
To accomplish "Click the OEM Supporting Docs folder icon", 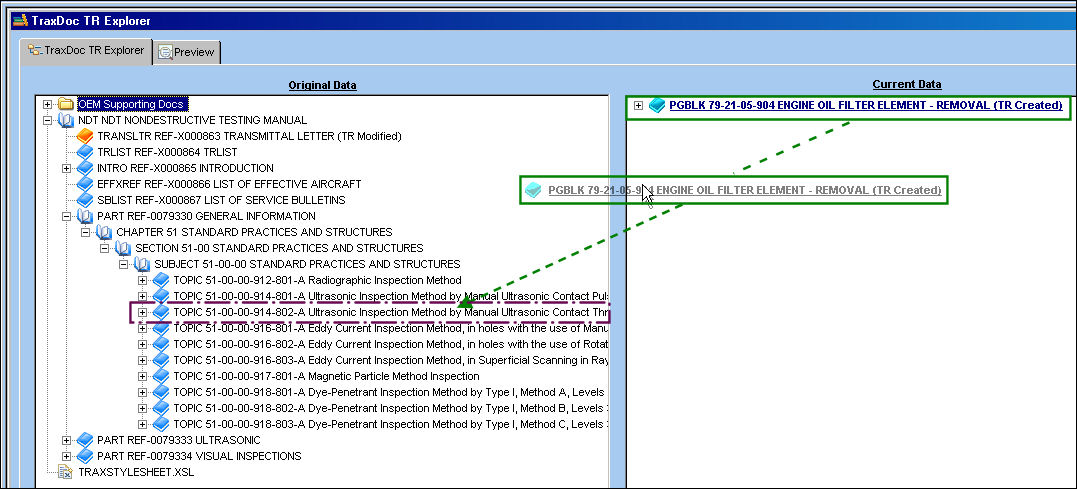I will (x=66, y=104).
